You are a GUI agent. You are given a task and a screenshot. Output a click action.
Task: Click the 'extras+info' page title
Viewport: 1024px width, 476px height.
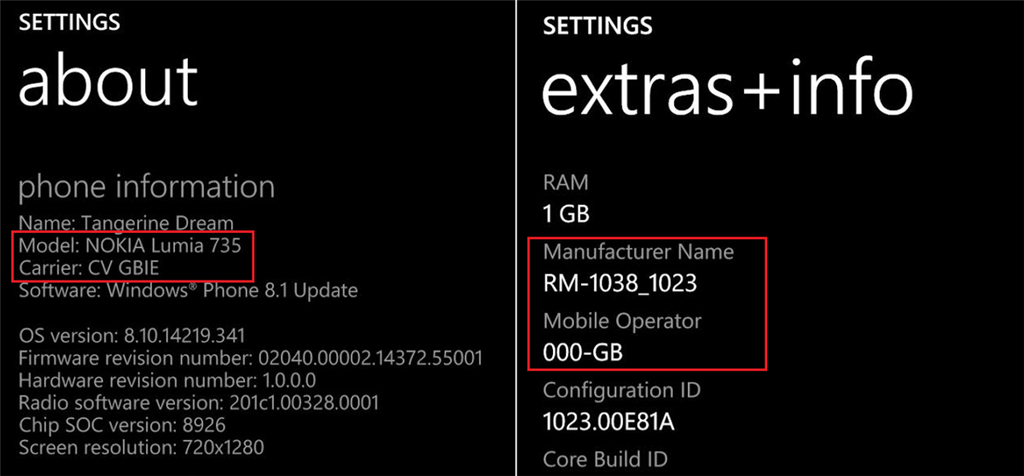coord(727,86)
